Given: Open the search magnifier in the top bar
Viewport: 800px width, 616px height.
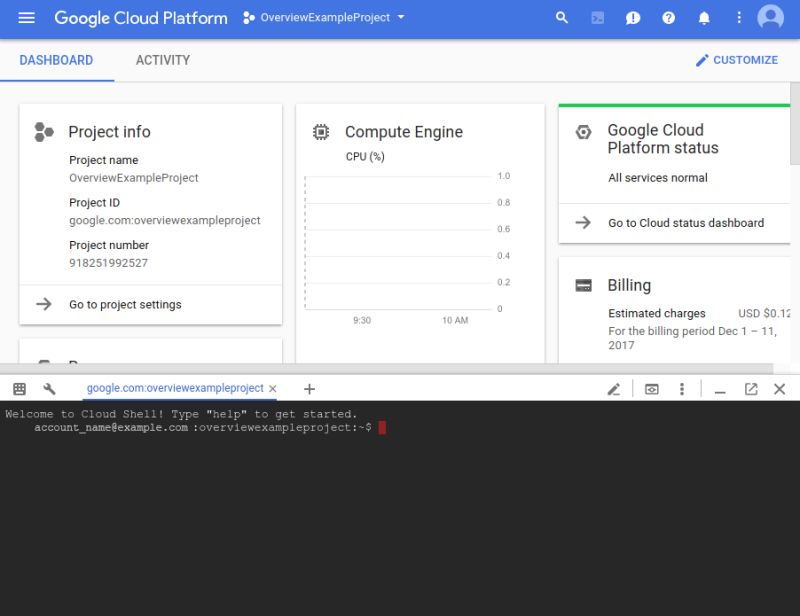Looking at the screenshot, I should pyautogui.click(x=561, y=17).
